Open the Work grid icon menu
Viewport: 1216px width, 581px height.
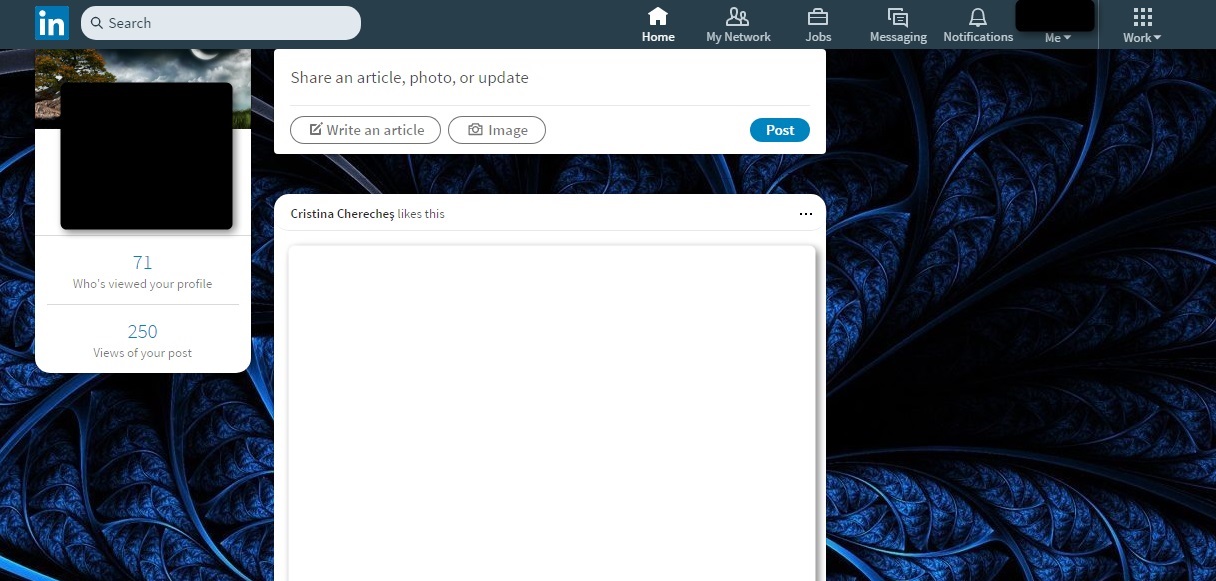(1140, 16)
